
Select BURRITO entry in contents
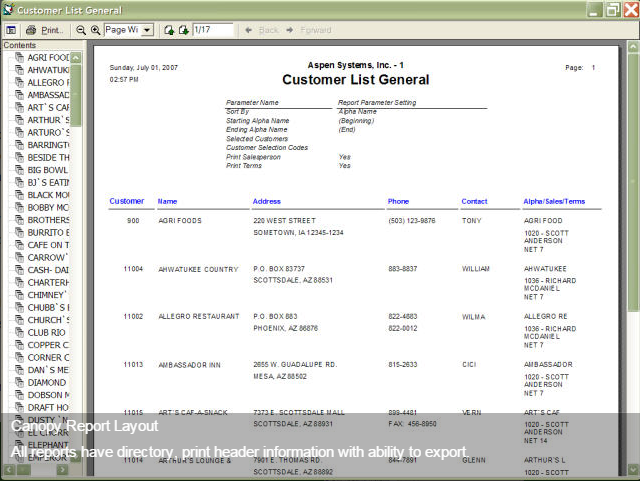tap(48, 232)
